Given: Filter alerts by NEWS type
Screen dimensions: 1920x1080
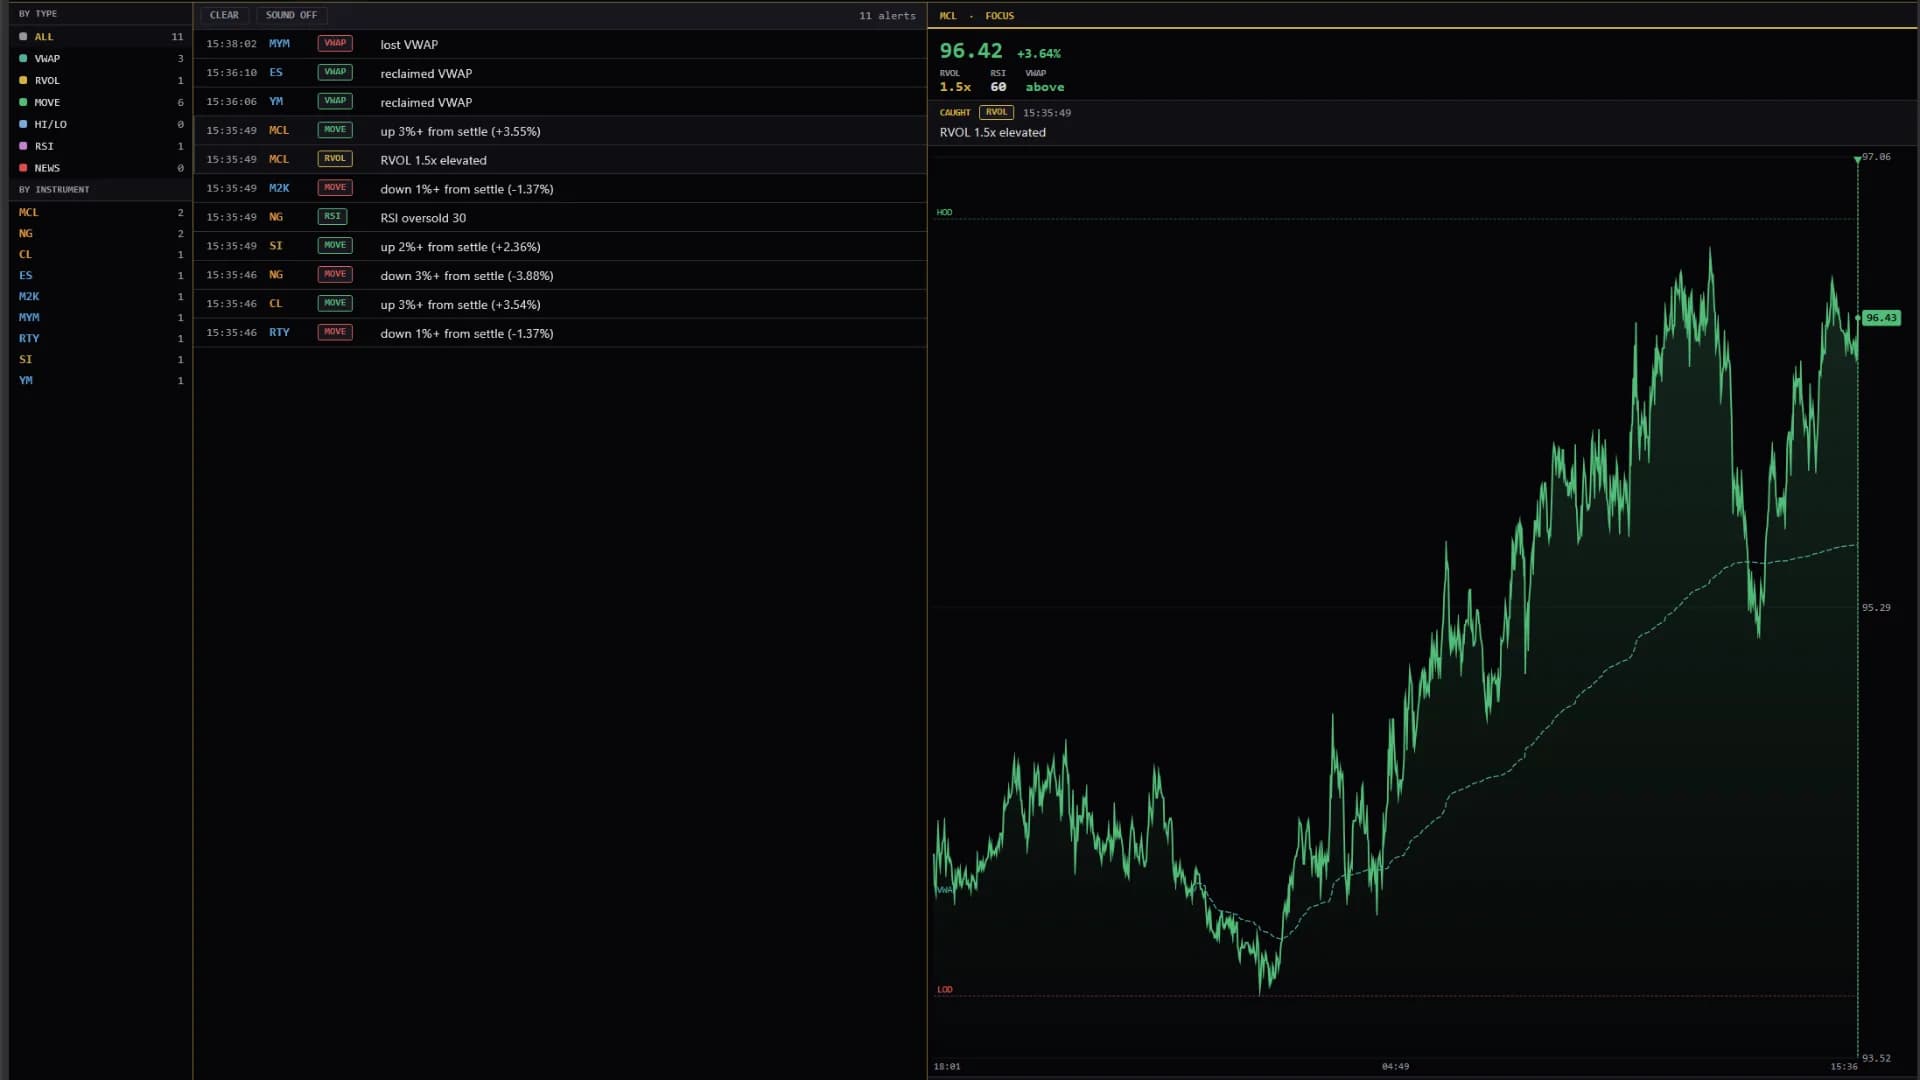Looking at the screenshot, I should tap(100, 168).
